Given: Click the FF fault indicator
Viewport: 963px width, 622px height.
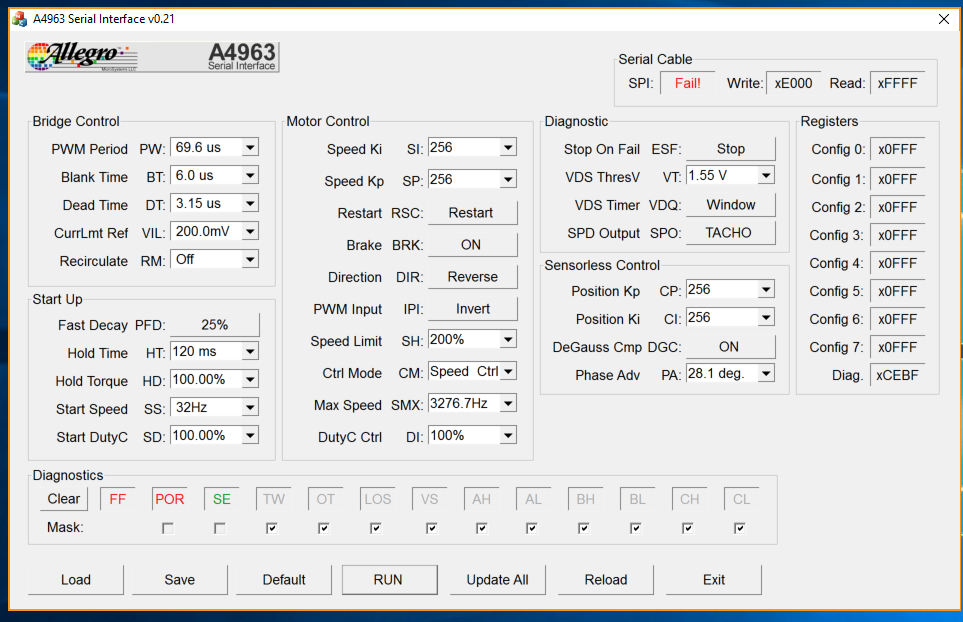Looking at the screenshot, I should point(117,499).
